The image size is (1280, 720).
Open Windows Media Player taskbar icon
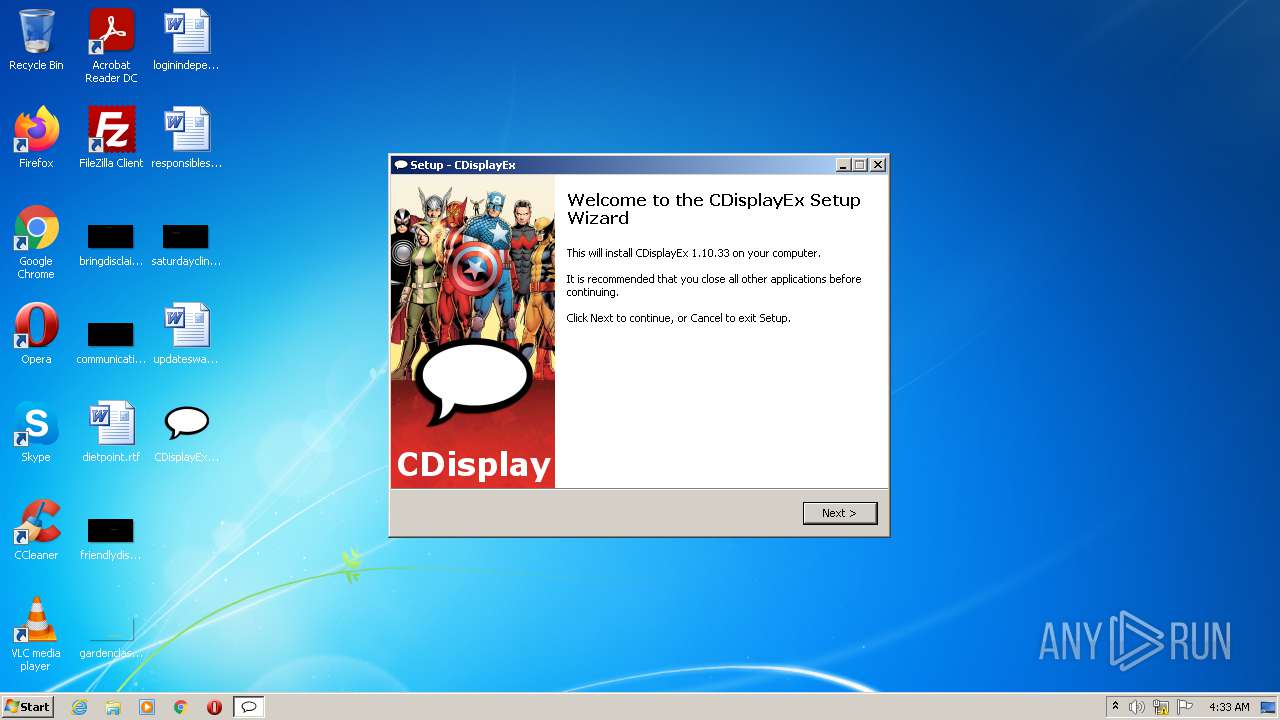[x=147, y=707]
